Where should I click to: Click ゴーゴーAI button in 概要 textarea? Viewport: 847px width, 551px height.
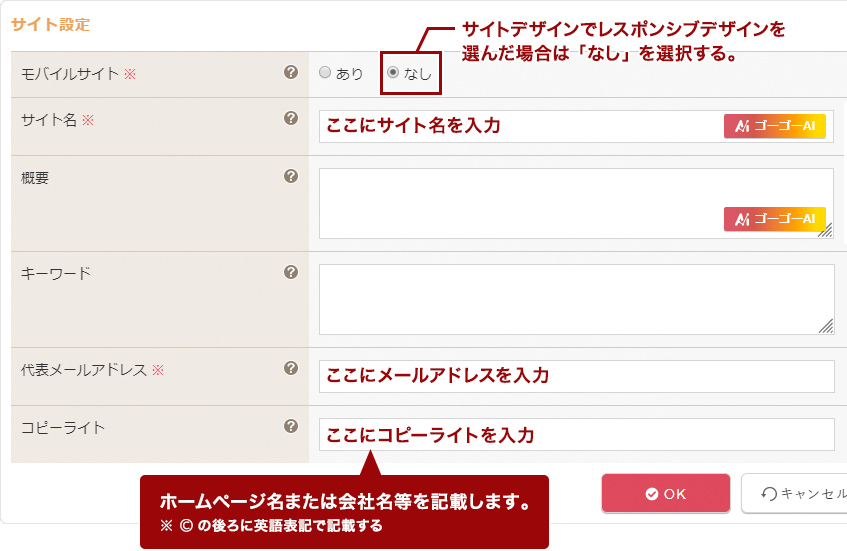pyautogui.click(x=774, y=219)
